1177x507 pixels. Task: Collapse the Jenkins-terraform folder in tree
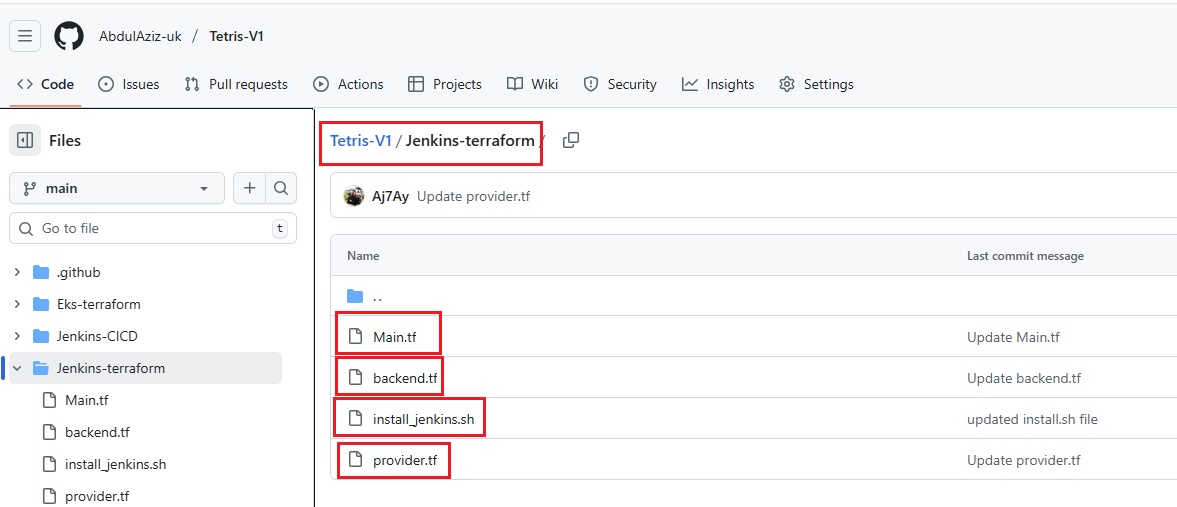pos(17,368)
